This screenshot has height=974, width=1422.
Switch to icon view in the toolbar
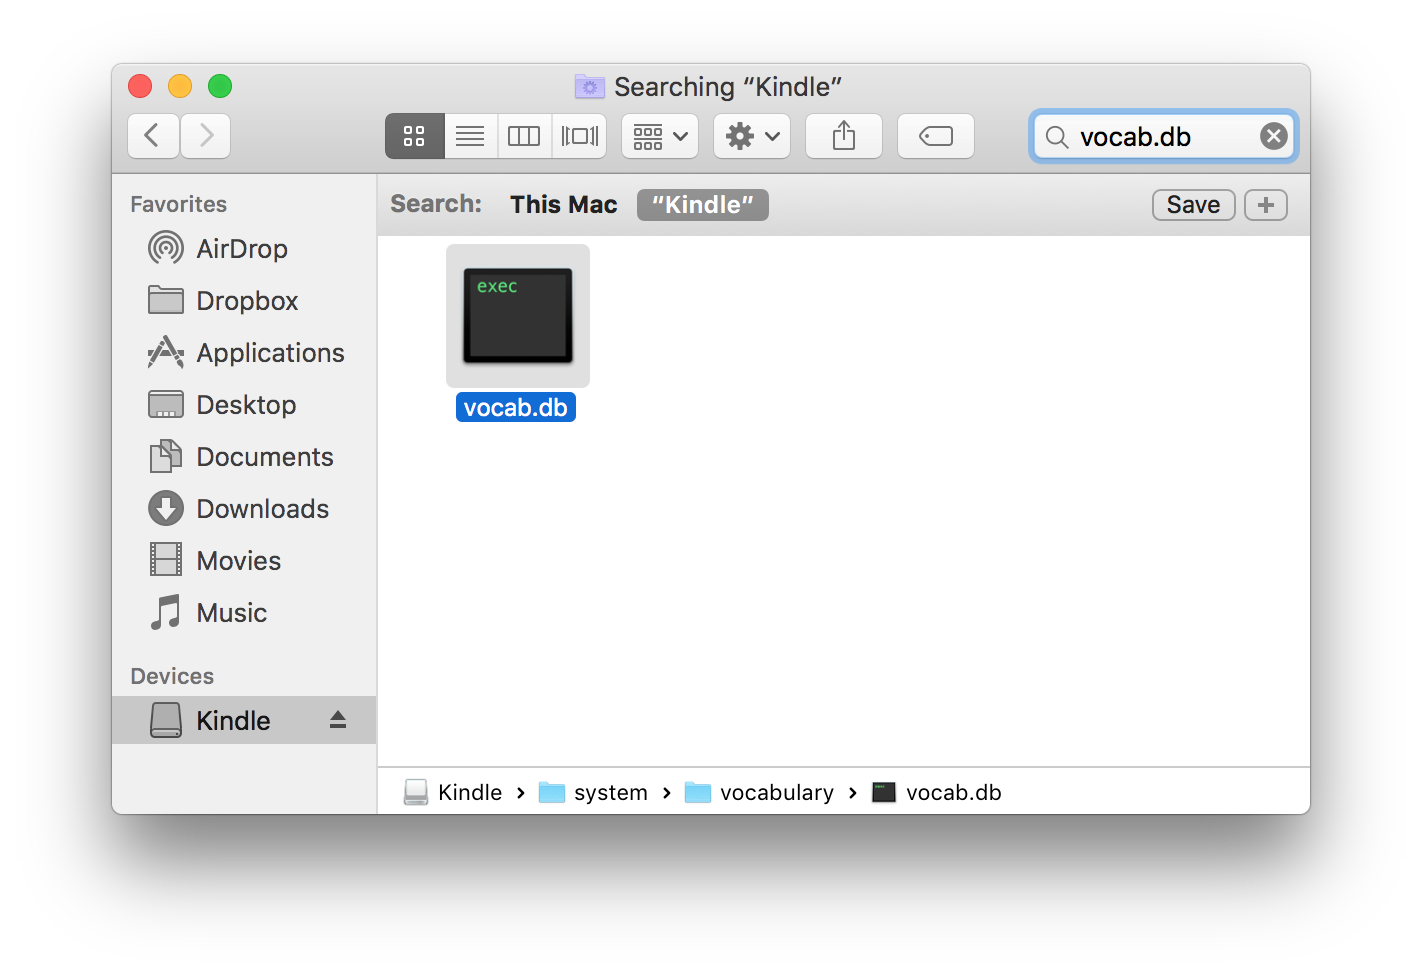(x=414, y=136)
